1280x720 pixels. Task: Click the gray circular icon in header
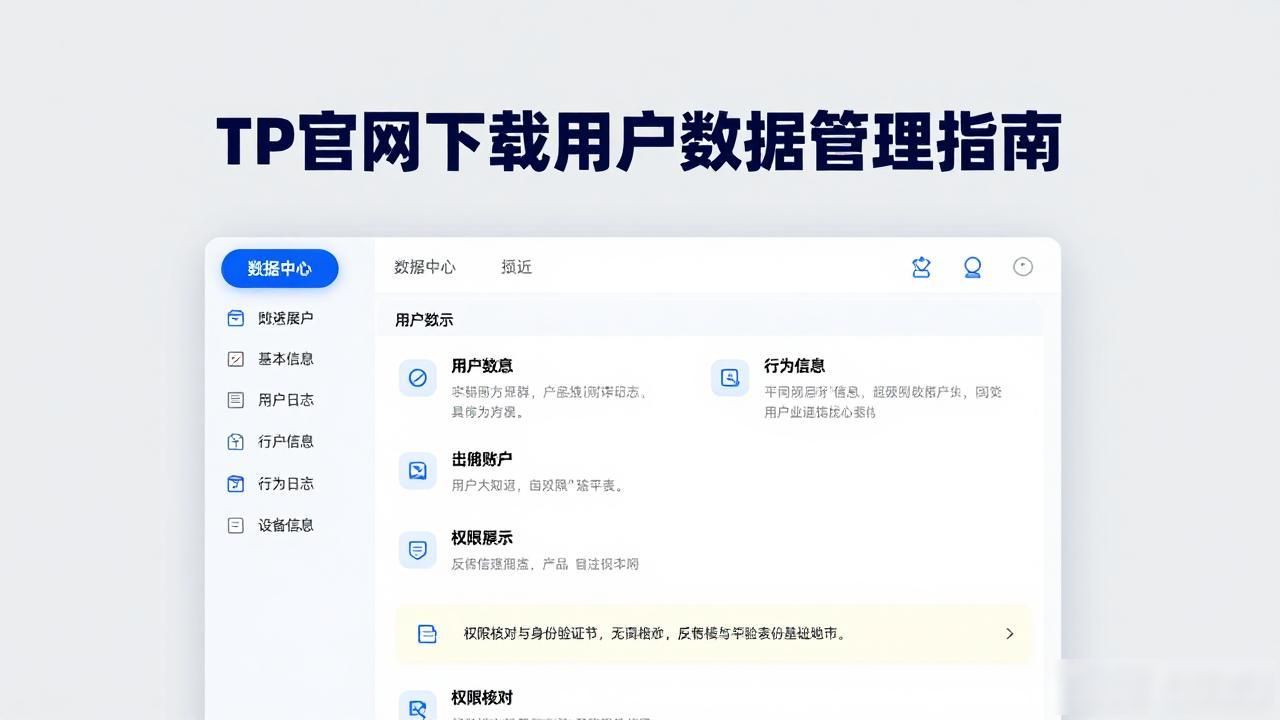click(x=1023, y=267)
